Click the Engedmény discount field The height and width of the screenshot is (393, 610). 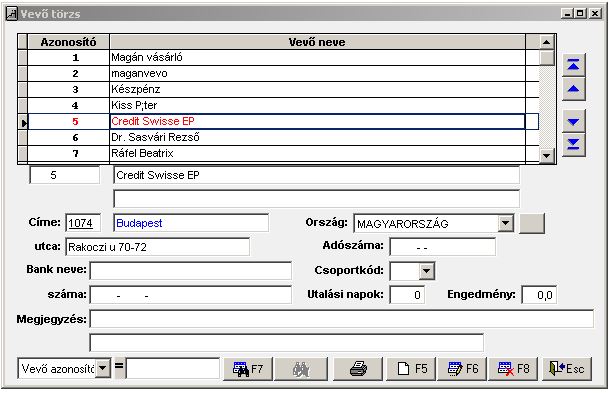pyautogui.click(x=539, y=295)
